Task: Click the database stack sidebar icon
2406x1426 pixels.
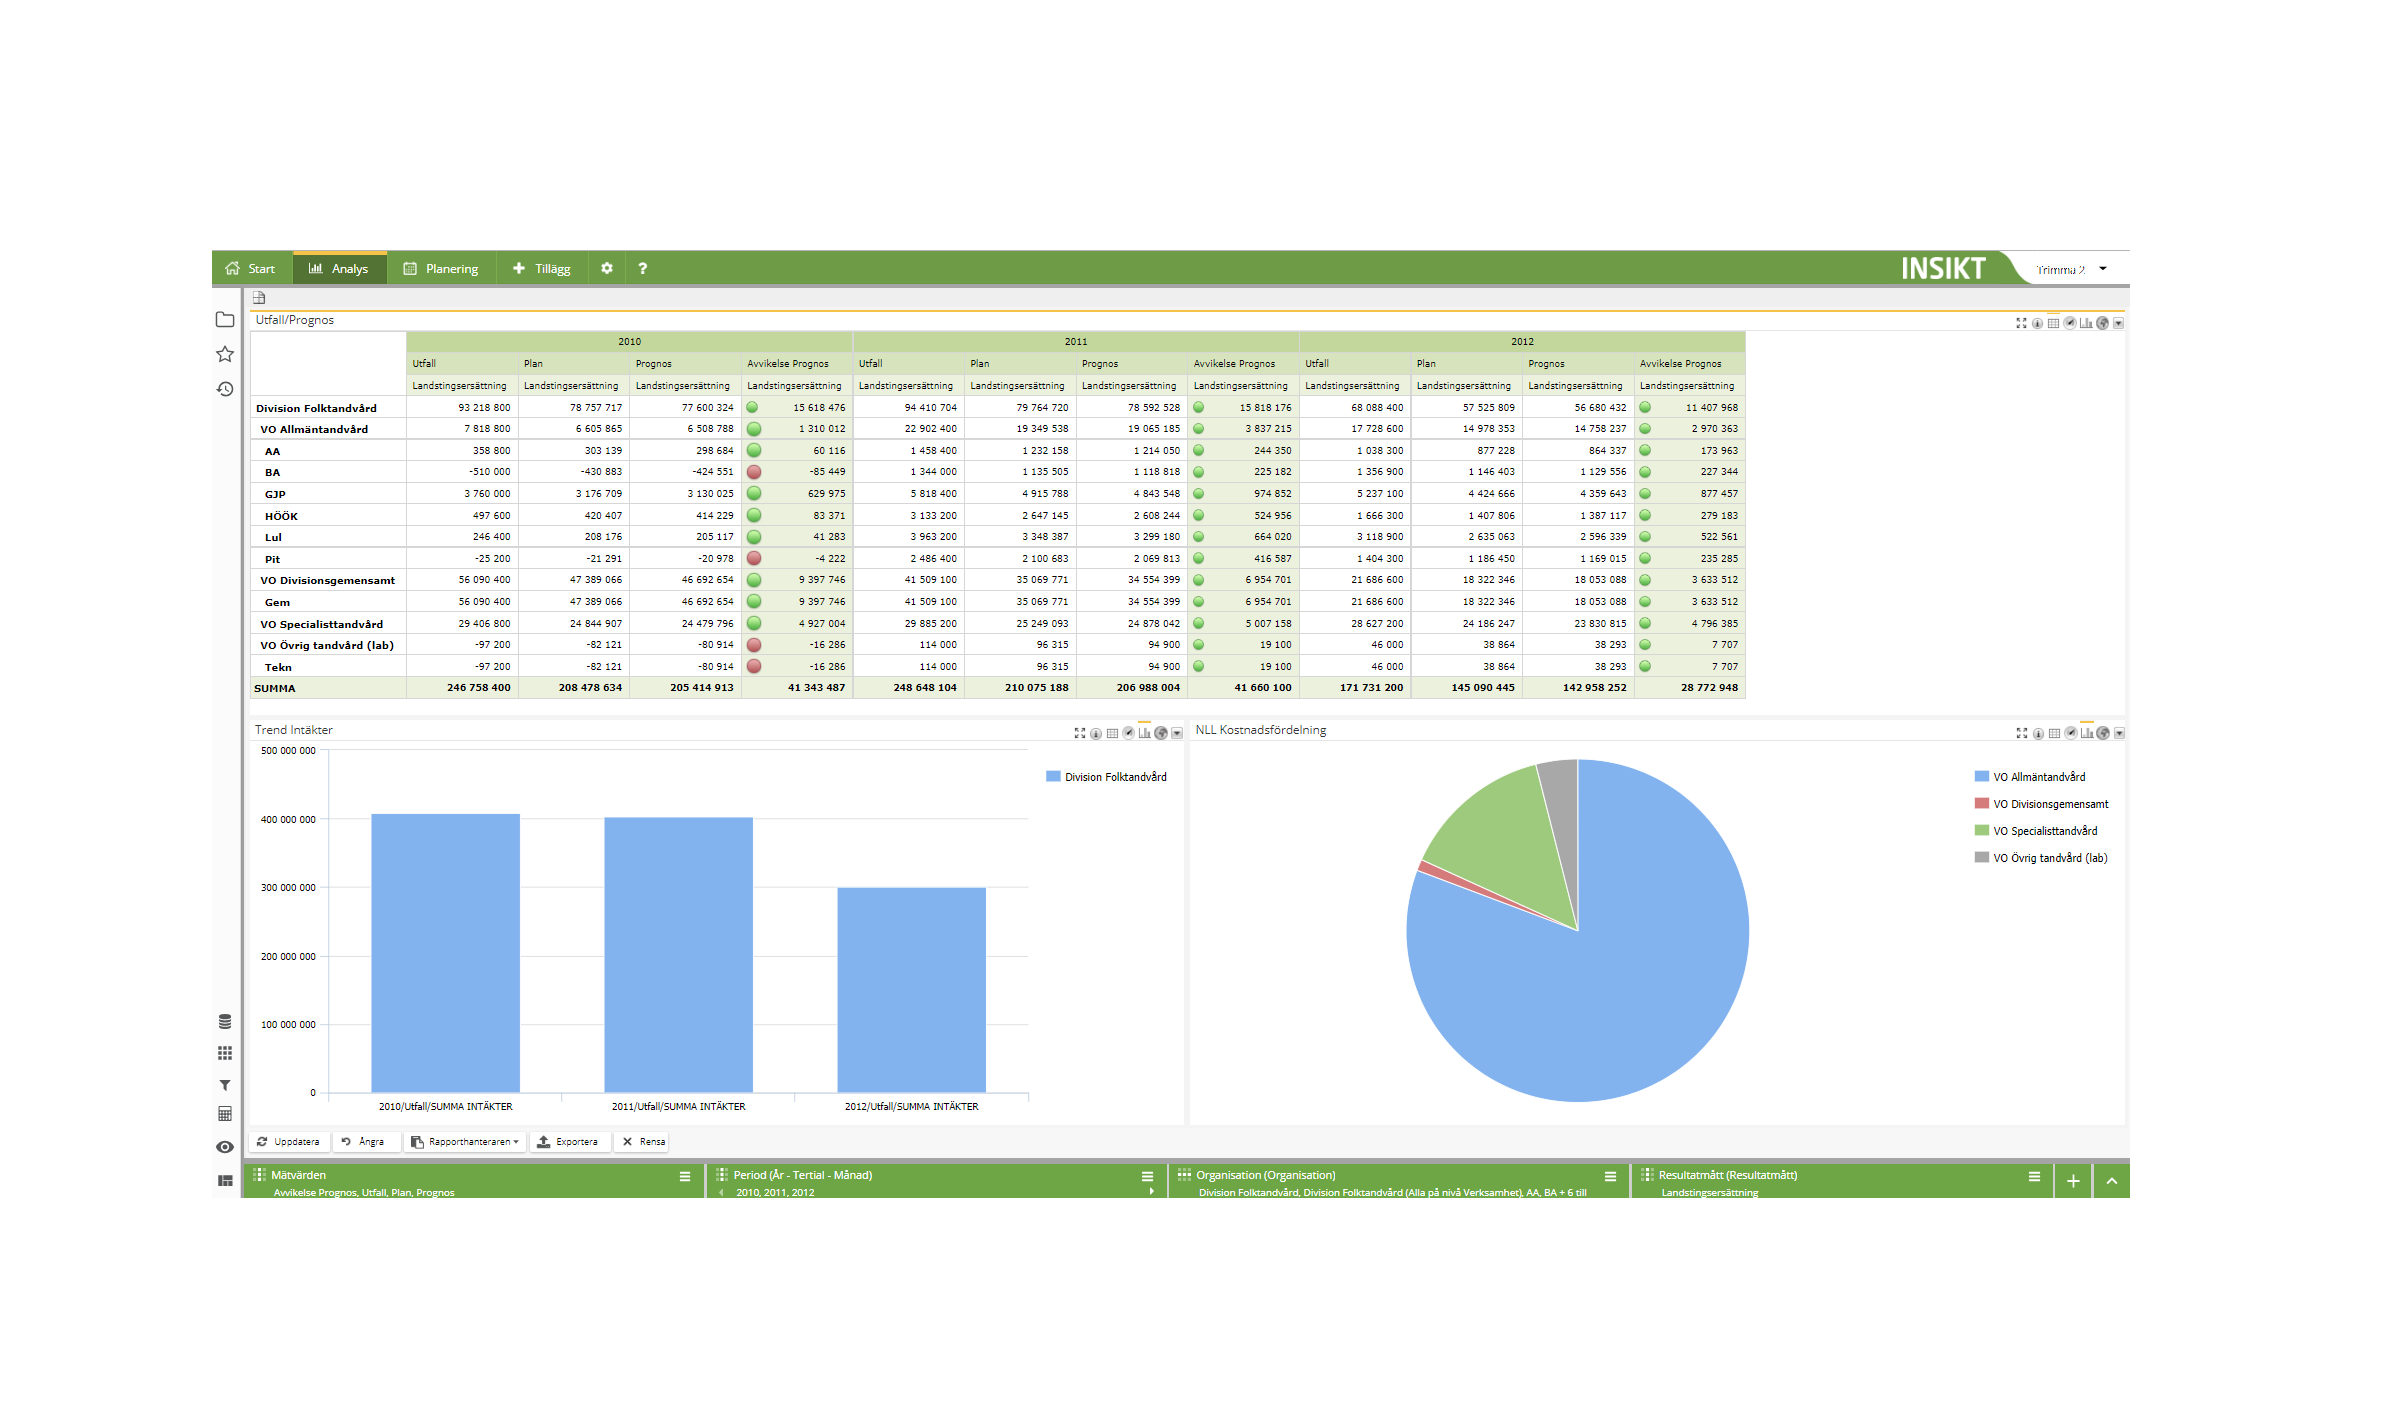Action: 225,1022
